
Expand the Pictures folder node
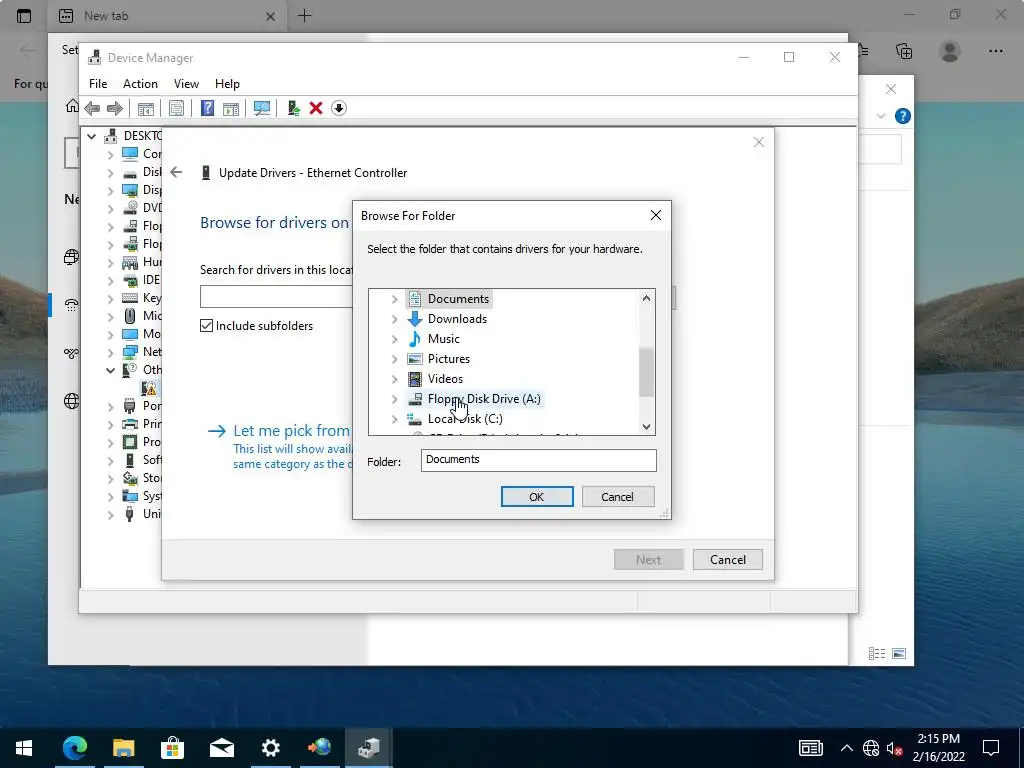[x=394, y=359]
